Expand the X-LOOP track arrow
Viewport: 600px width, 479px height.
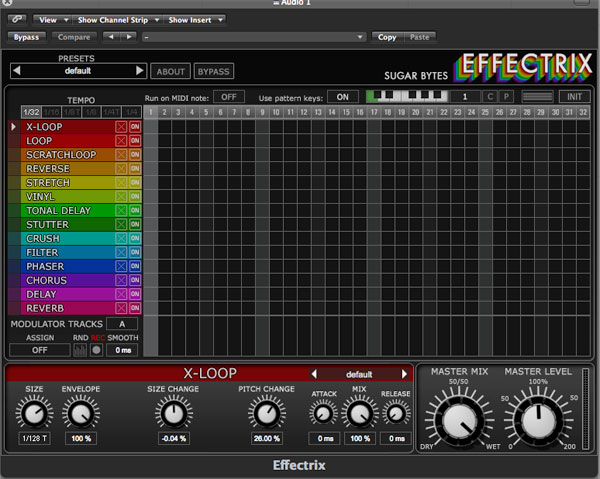(x=14, y=126)
